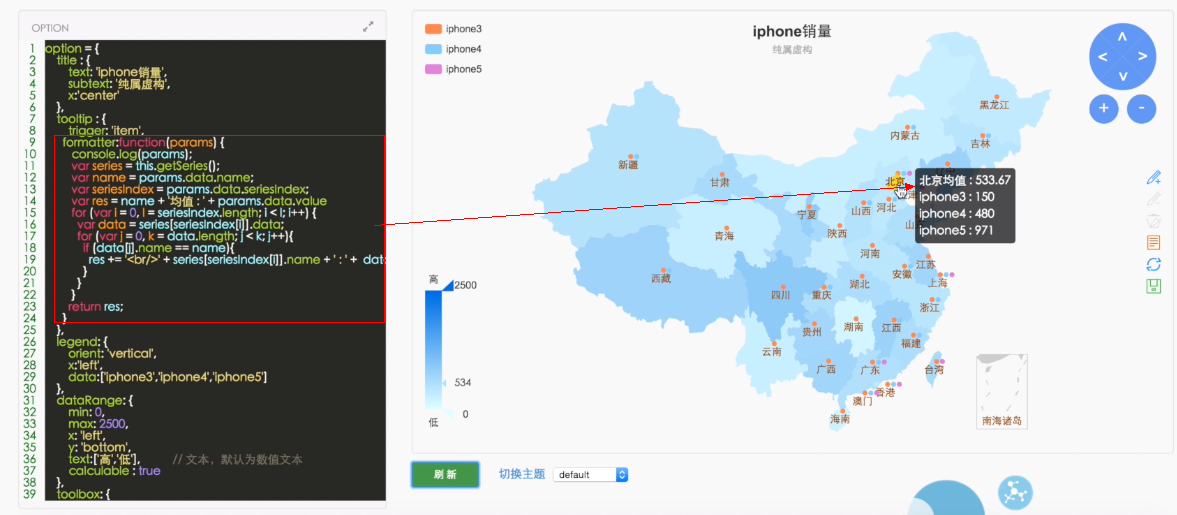The image size is (1177, 515).
Task: Activate the mark line pencil tool
Action: click(1154, 178)
